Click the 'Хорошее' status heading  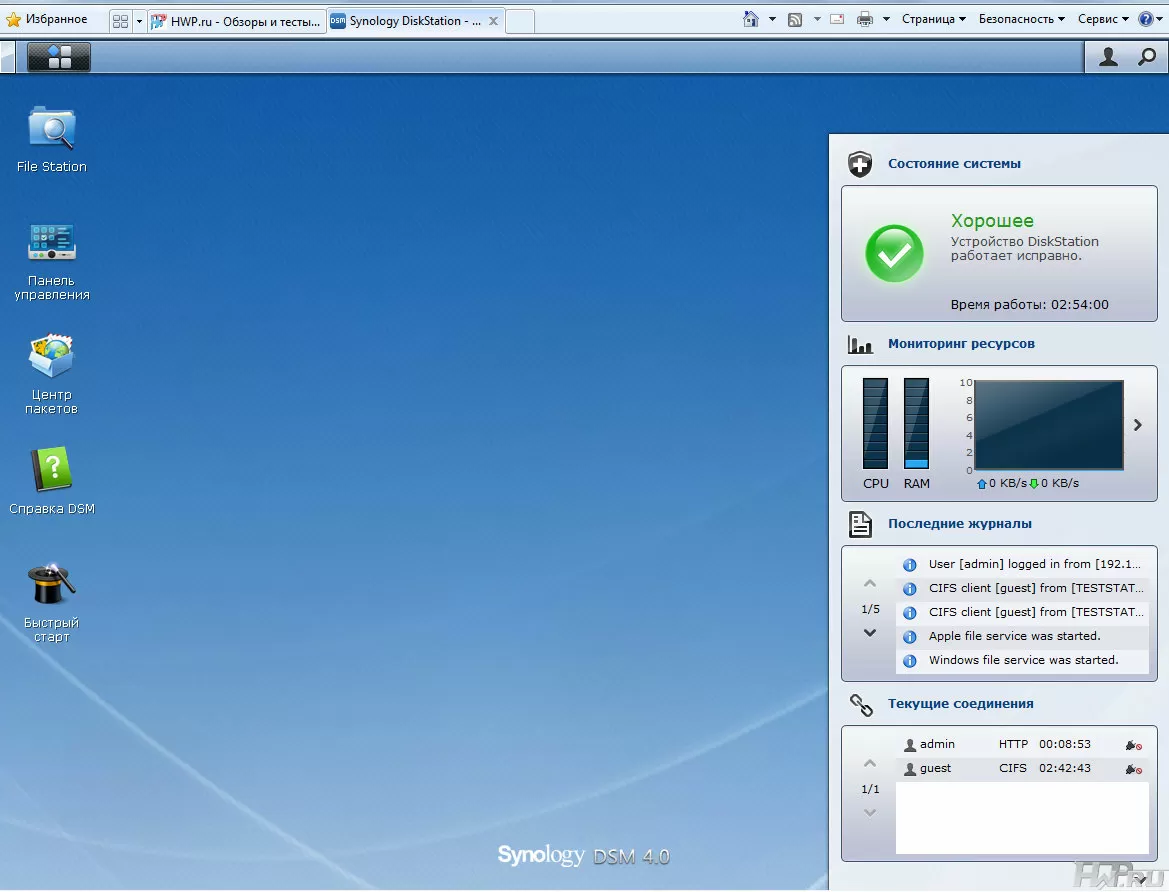pyautogui.click(x=992, y=222)
